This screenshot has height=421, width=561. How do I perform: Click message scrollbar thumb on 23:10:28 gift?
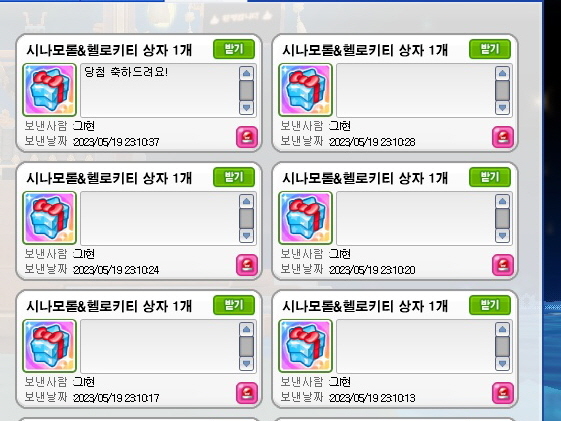[x=502, y=90]
